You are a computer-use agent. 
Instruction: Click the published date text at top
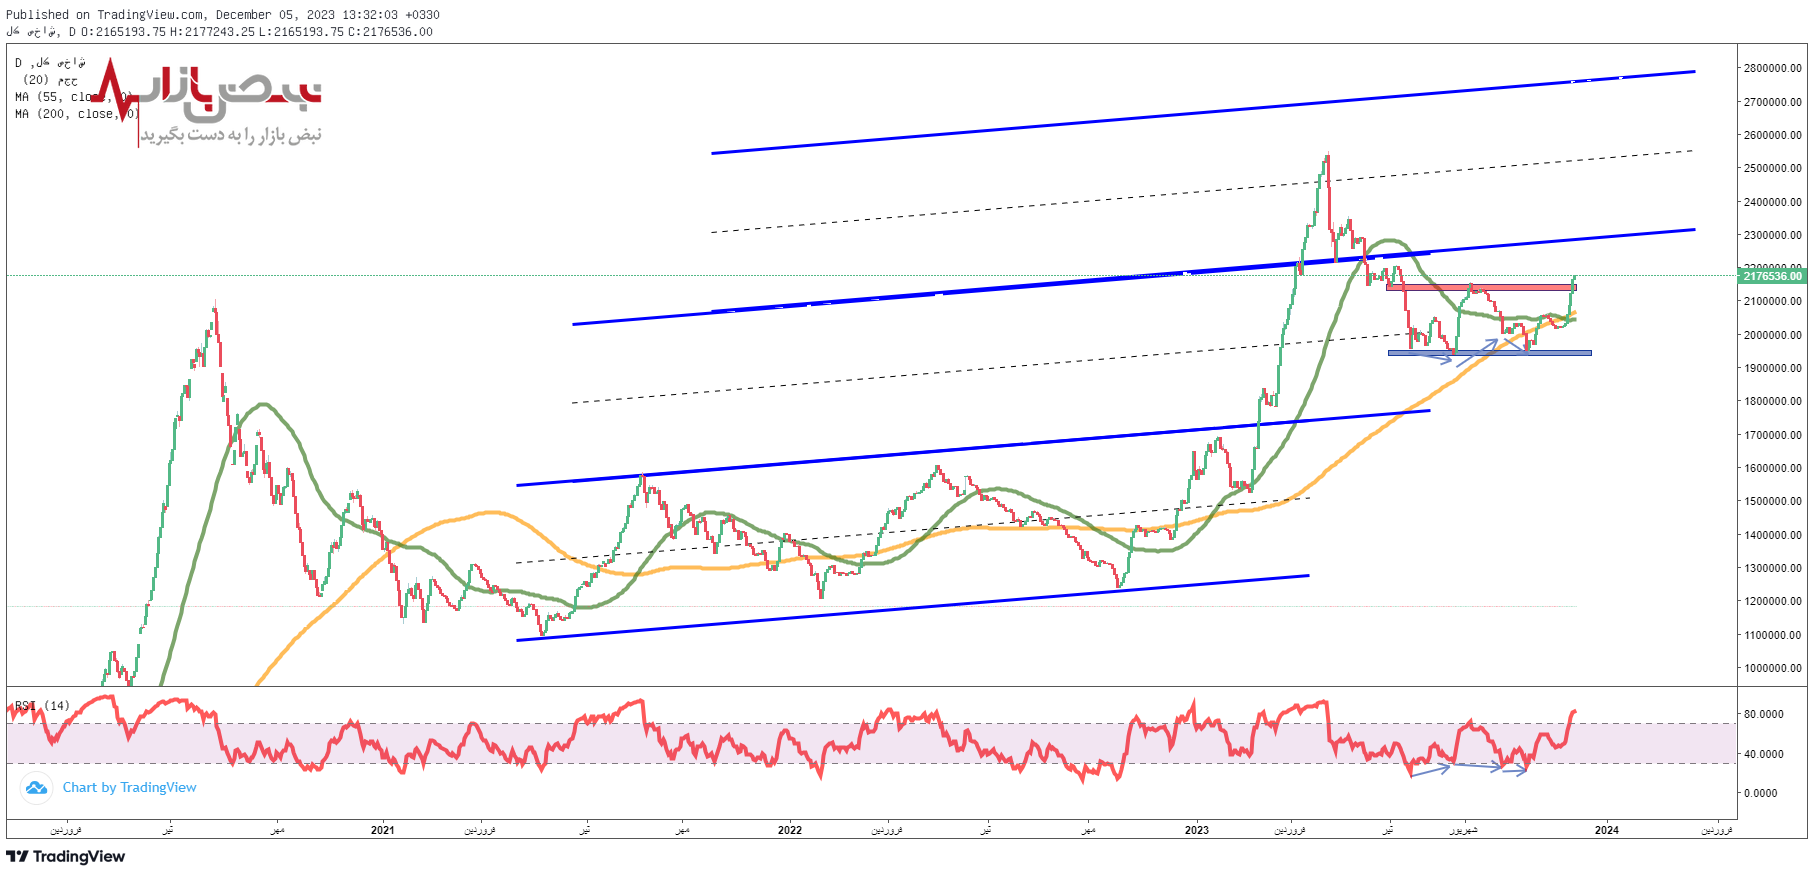pyautogui.click(x=223, y=15)
